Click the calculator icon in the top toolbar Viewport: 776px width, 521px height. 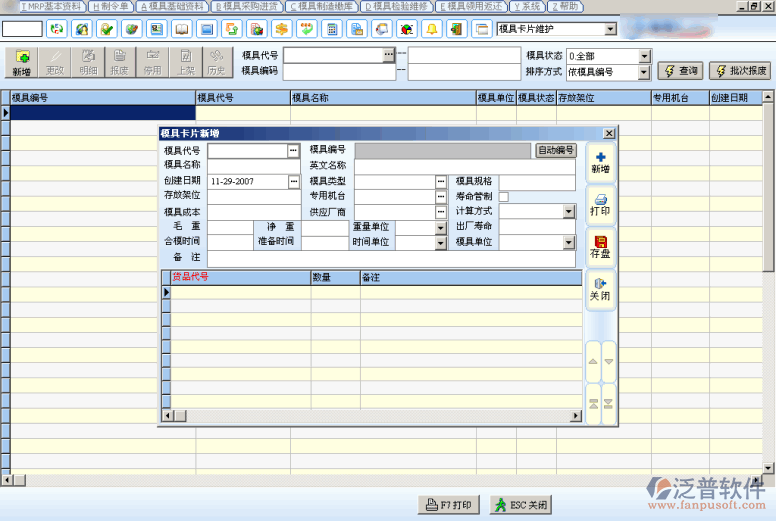(x=332, y=29)
